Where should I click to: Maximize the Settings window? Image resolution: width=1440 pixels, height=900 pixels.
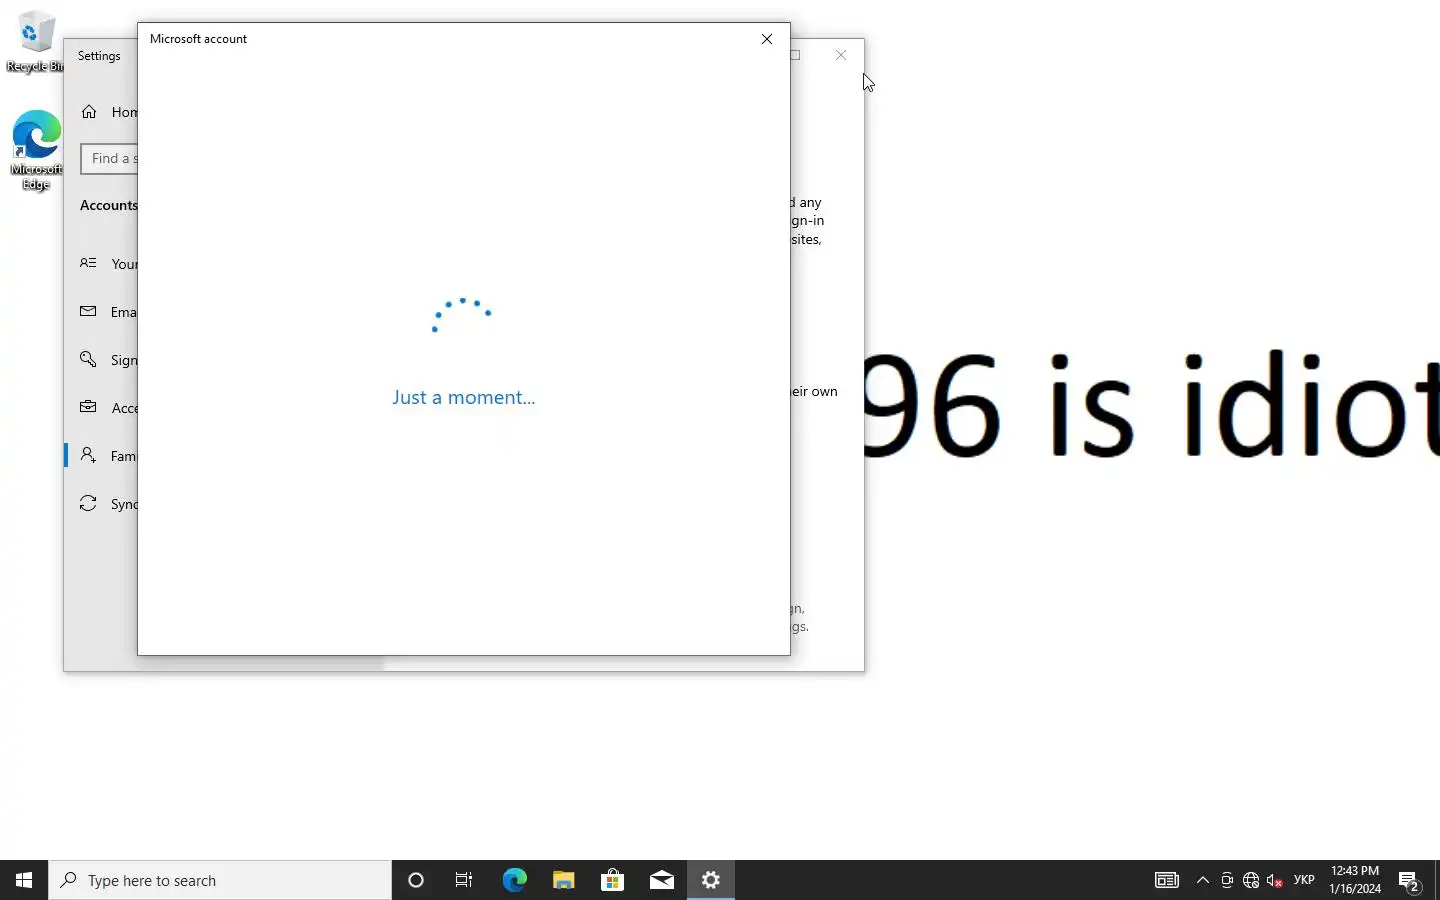pyautogui.click(x=796, y=55)
